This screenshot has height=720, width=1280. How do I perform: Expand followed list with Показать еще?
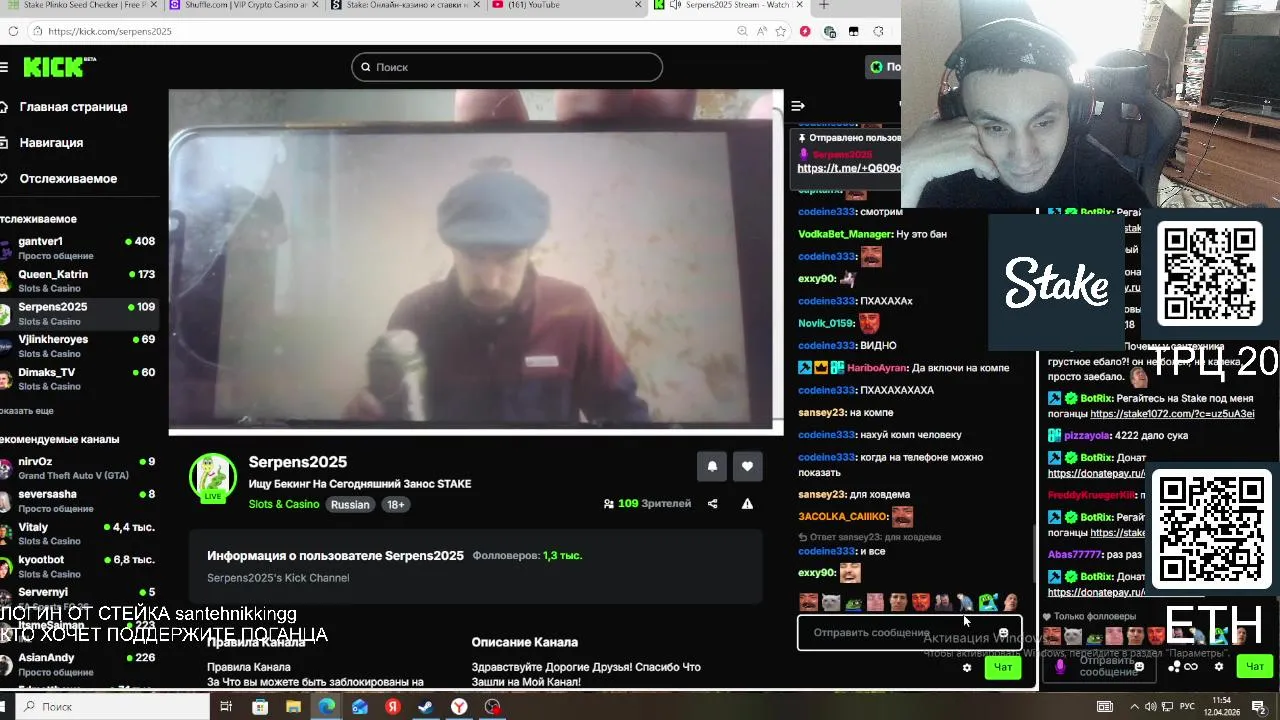[27, 411]
